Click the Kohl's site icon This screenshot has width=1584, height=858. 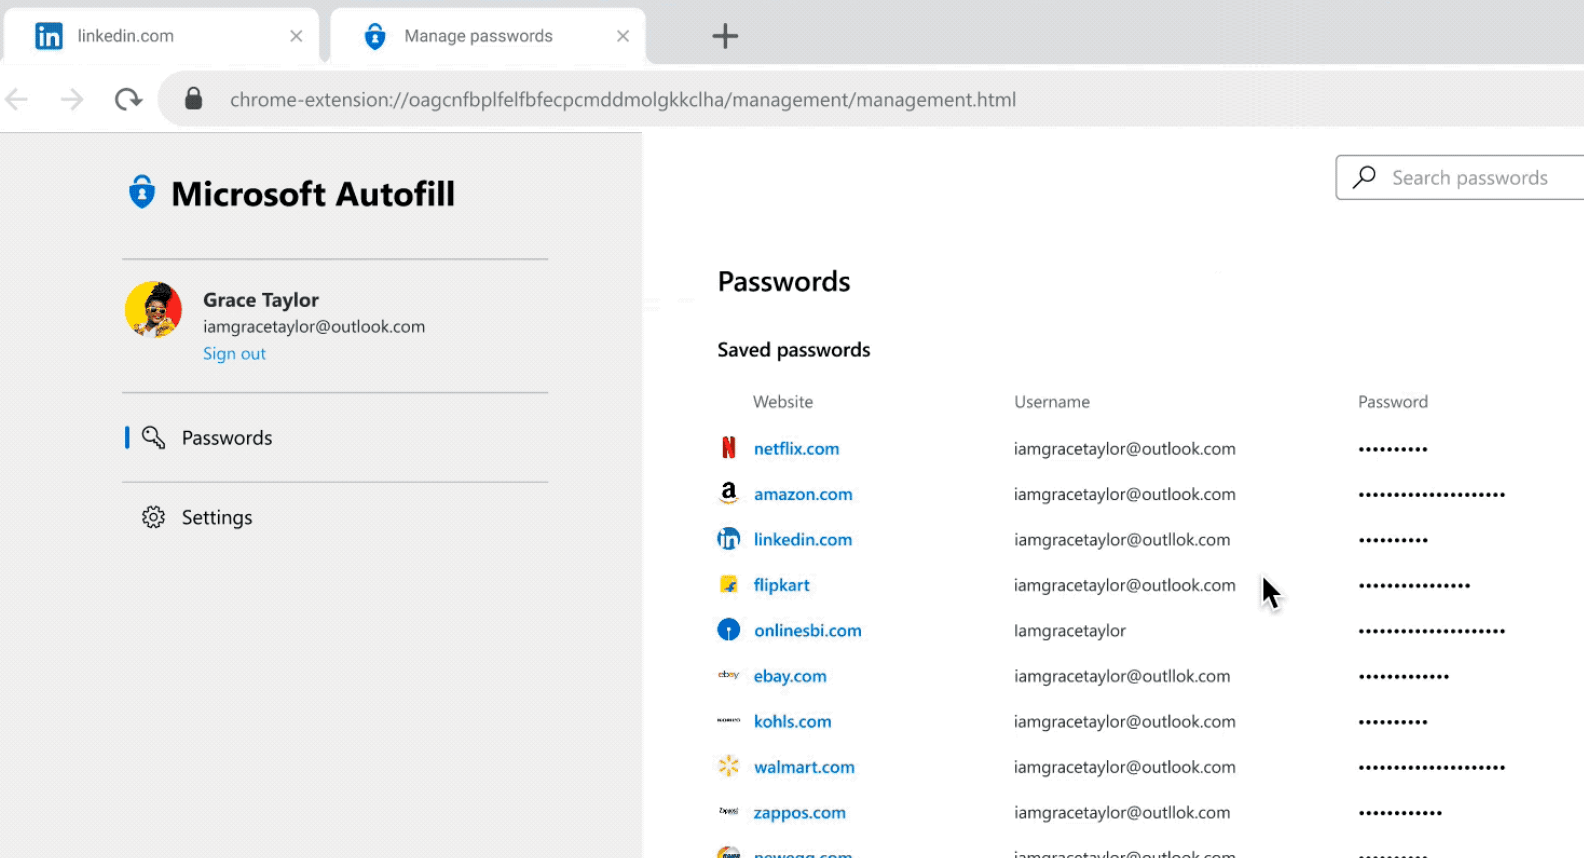click(729, 720)
